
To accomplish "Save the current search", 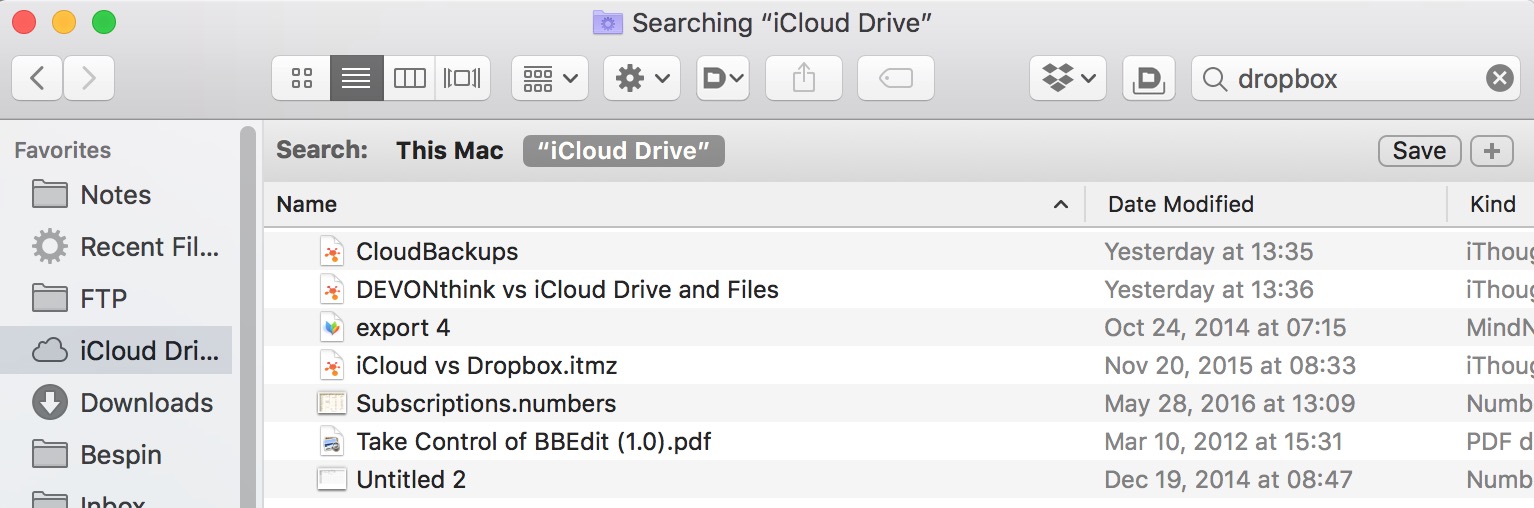I will coord(1419,151).
